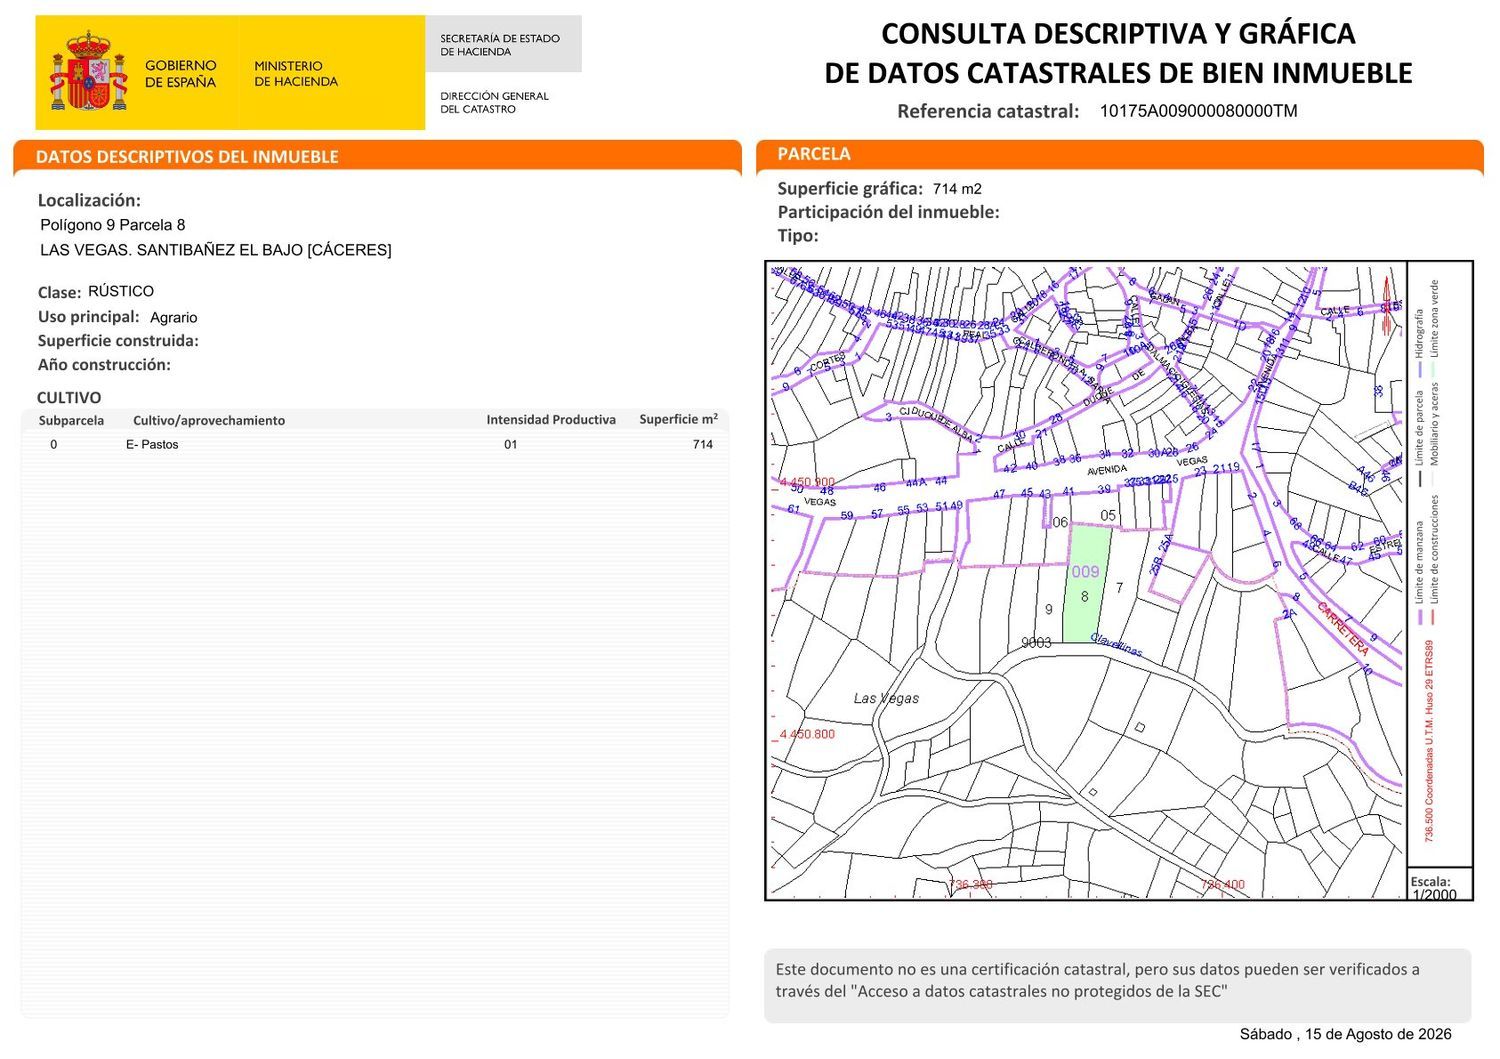Click "SECRETARÍA DE ESTADO DE HACIENDA" in the header
Viewport: 1500px width, 1059px height.
[500, 45]
